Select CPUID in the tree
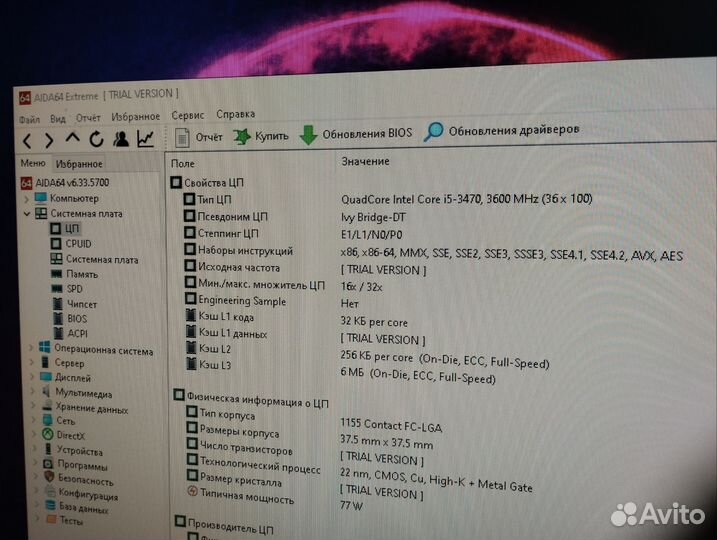Image resolution: width=717 pixels, height=540 pixels. (x=71, y=243)
